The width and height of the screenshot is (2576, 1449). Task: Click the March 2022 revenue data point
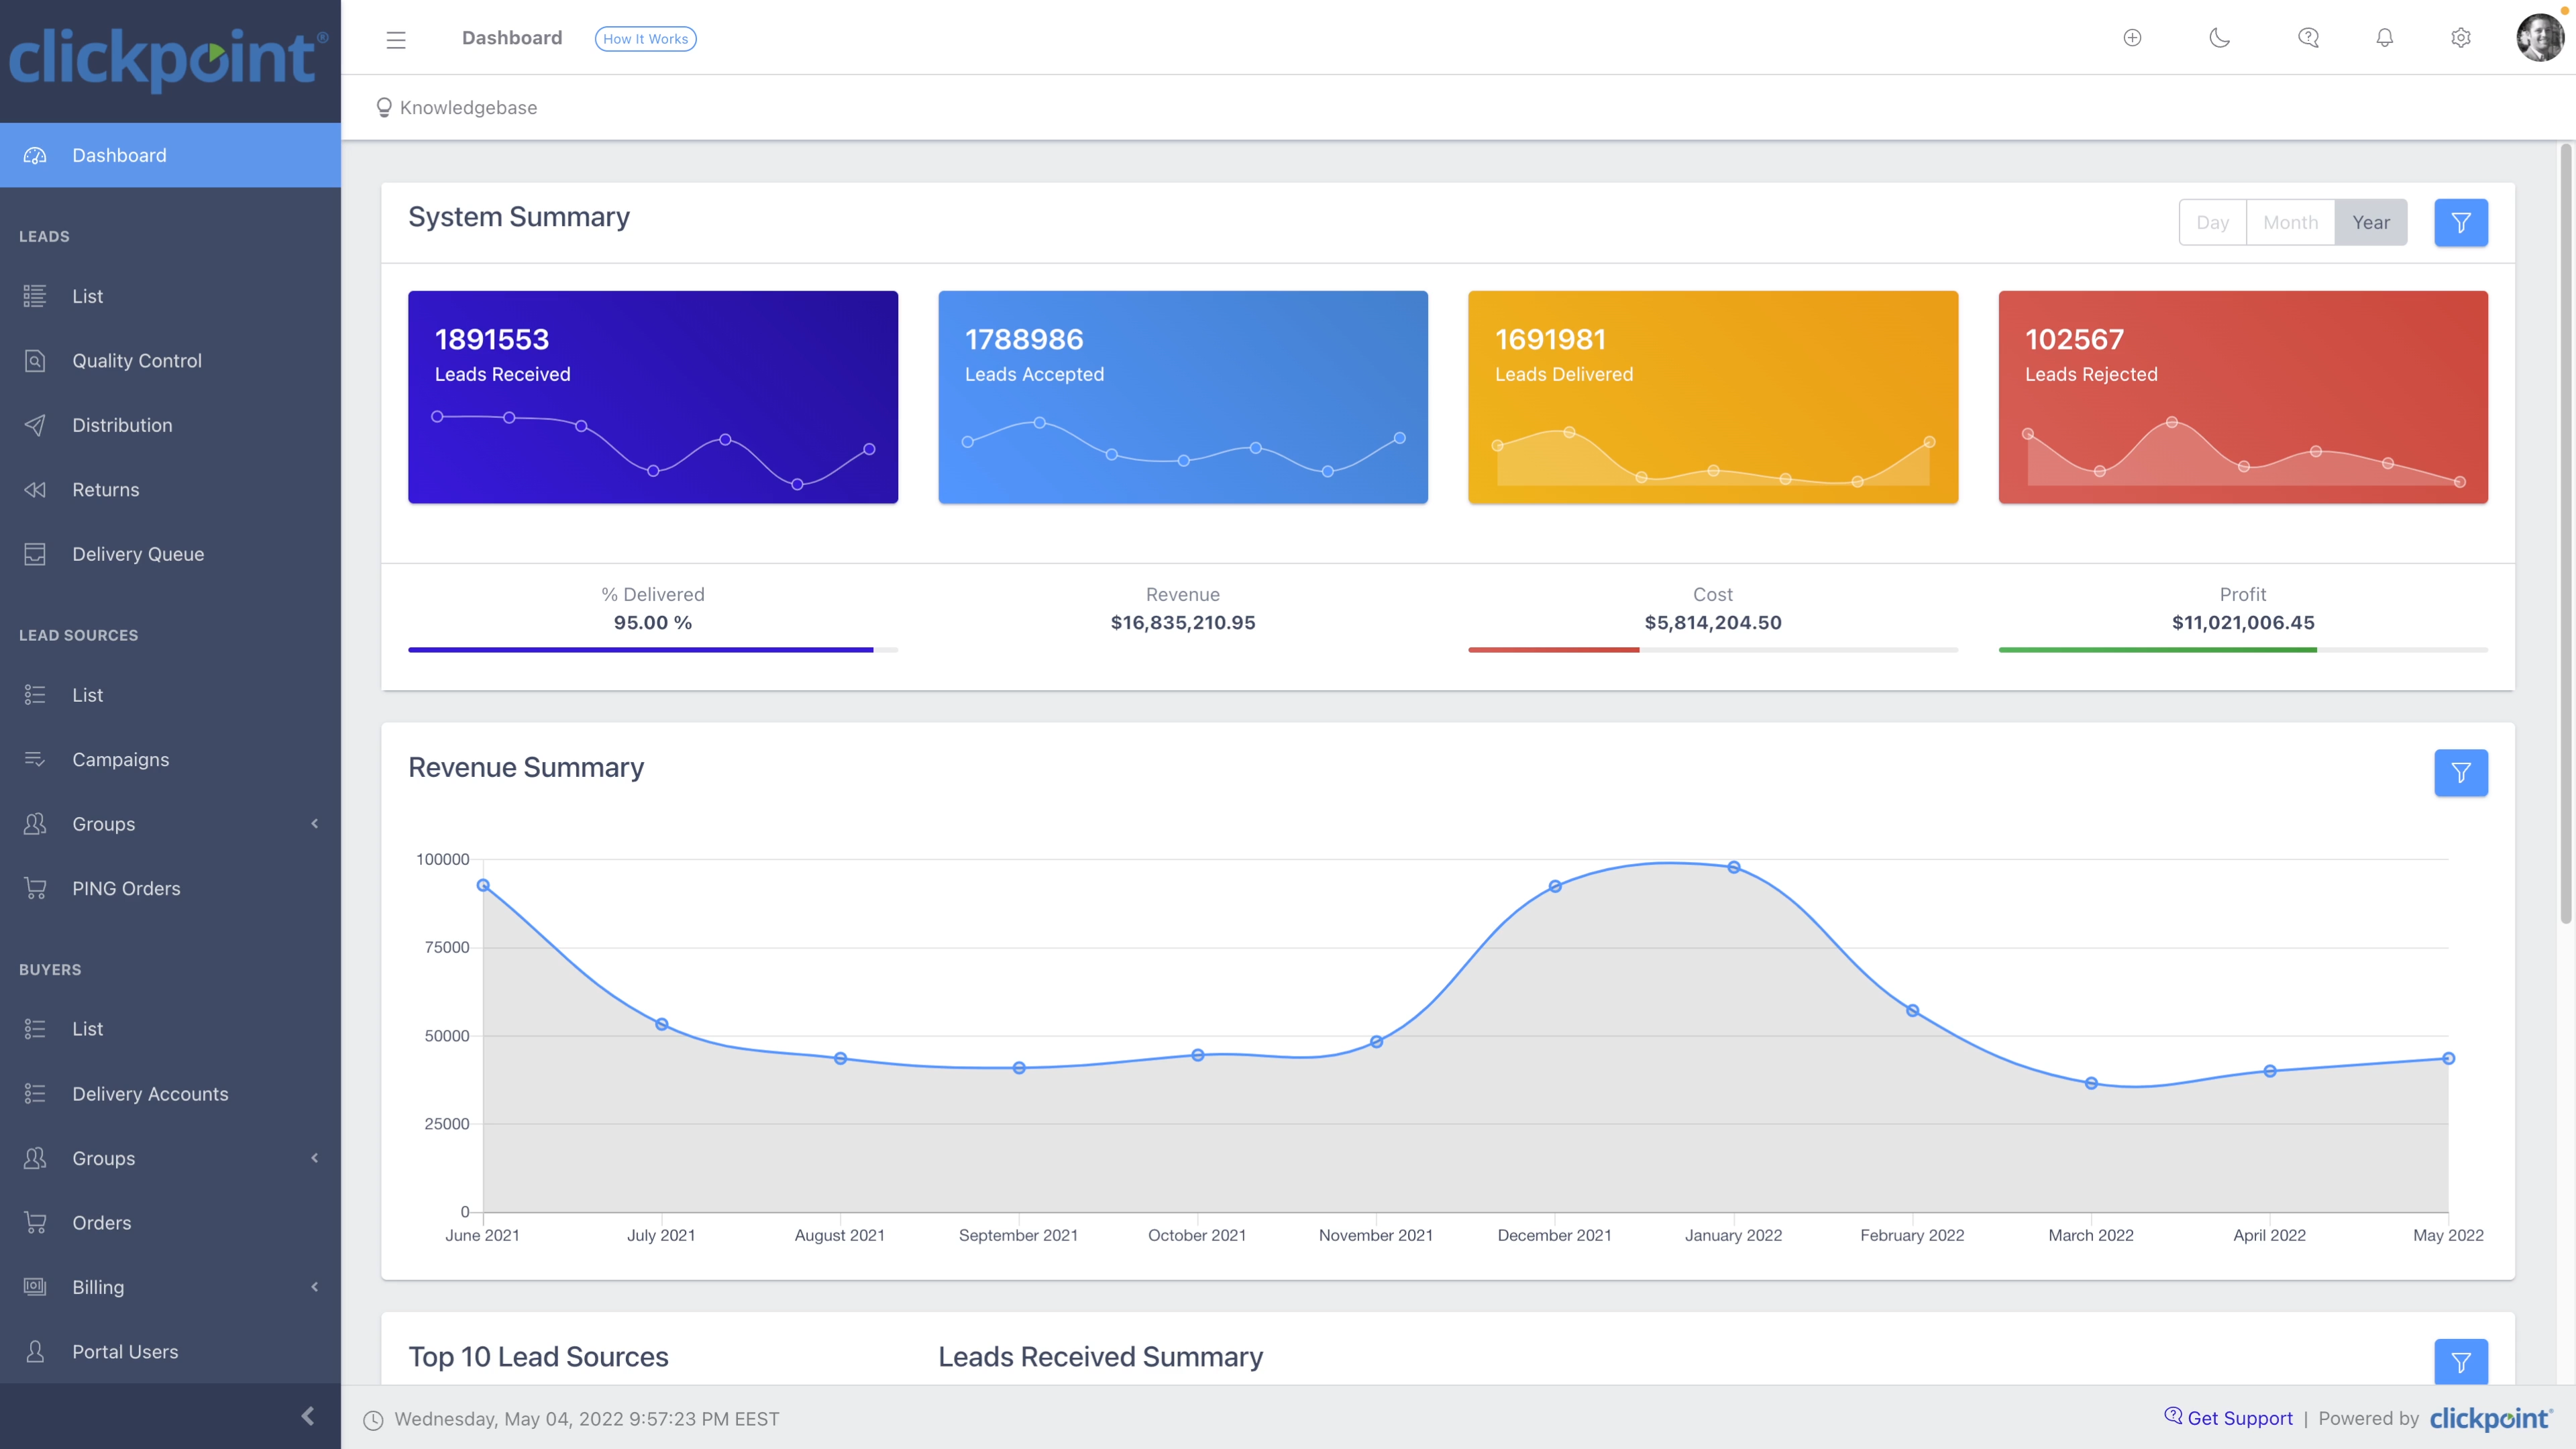(2091, 1083)
